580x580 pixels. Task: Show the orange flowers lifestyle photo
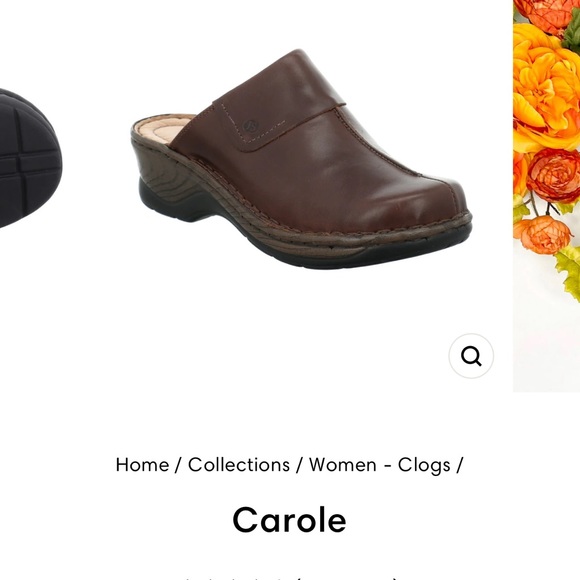point(546,196)
